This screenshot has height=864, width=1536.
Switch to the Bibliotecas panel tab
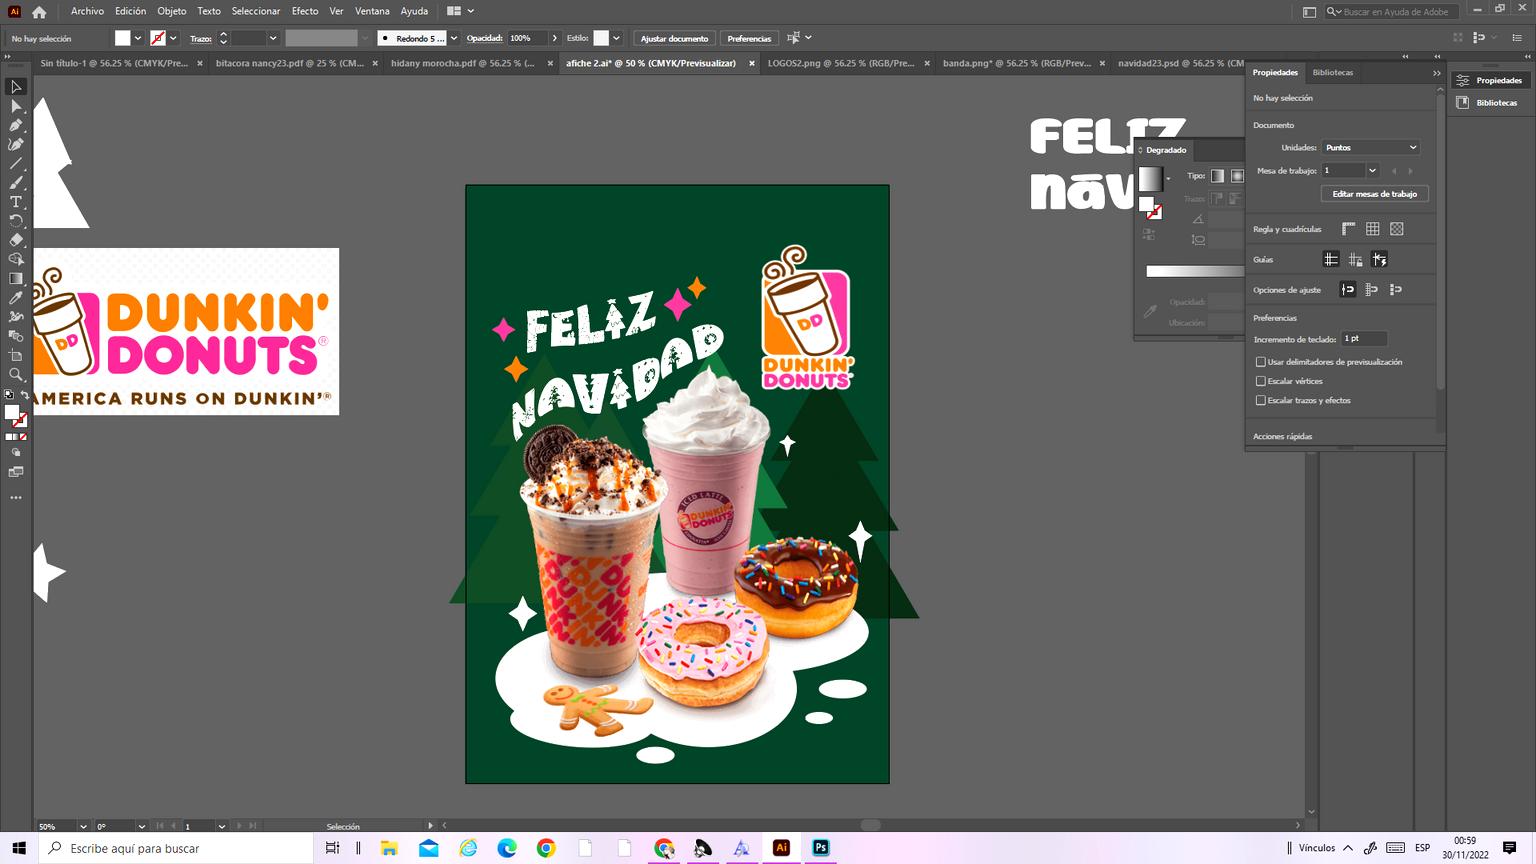pos(1333,72)
